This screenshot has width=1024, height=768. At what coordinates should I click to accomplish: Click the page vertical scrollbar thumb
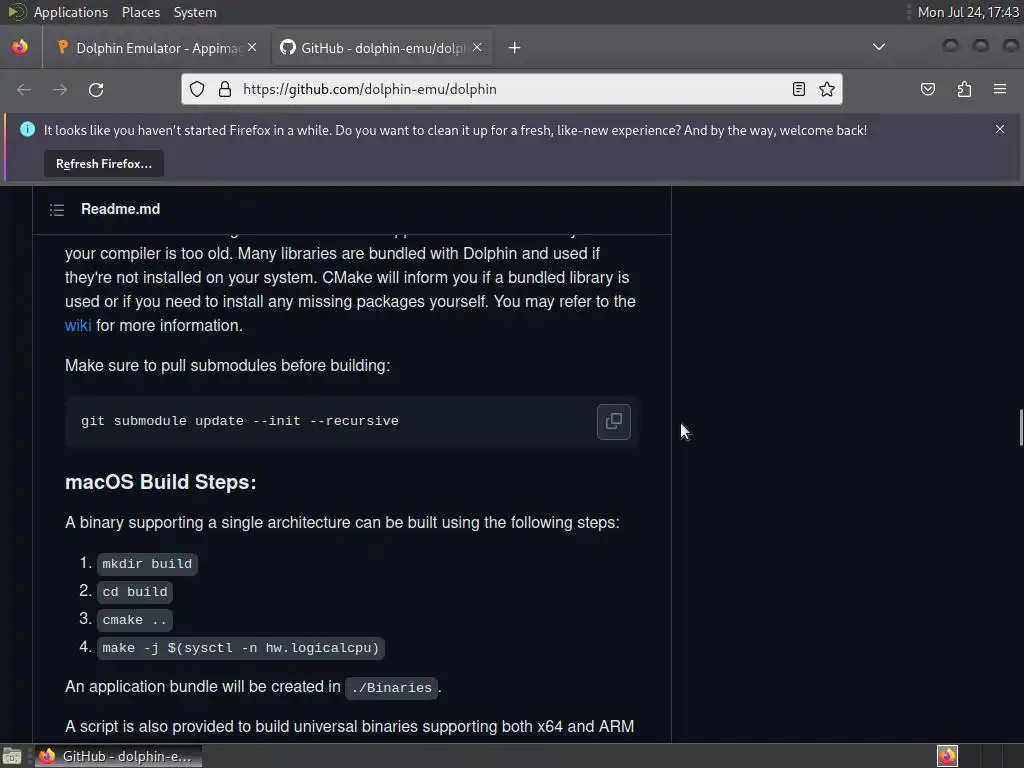[x=1021, y=428]
